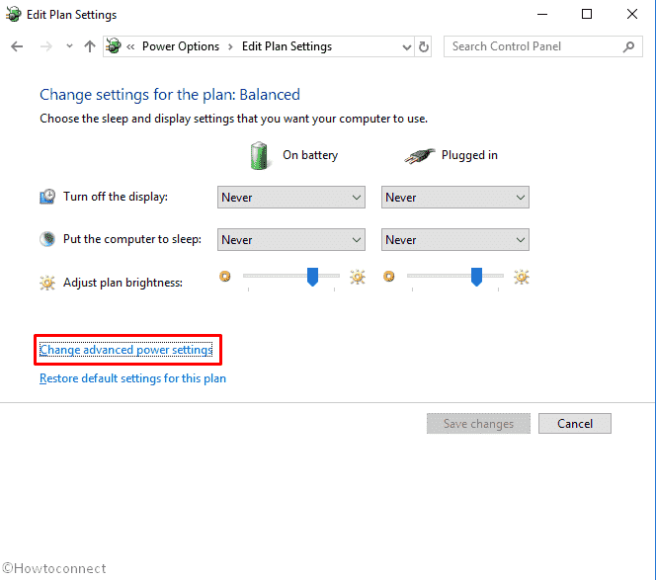Click the Save changes button
Screen dimensions: 656x580
click(x=479, y=423)
